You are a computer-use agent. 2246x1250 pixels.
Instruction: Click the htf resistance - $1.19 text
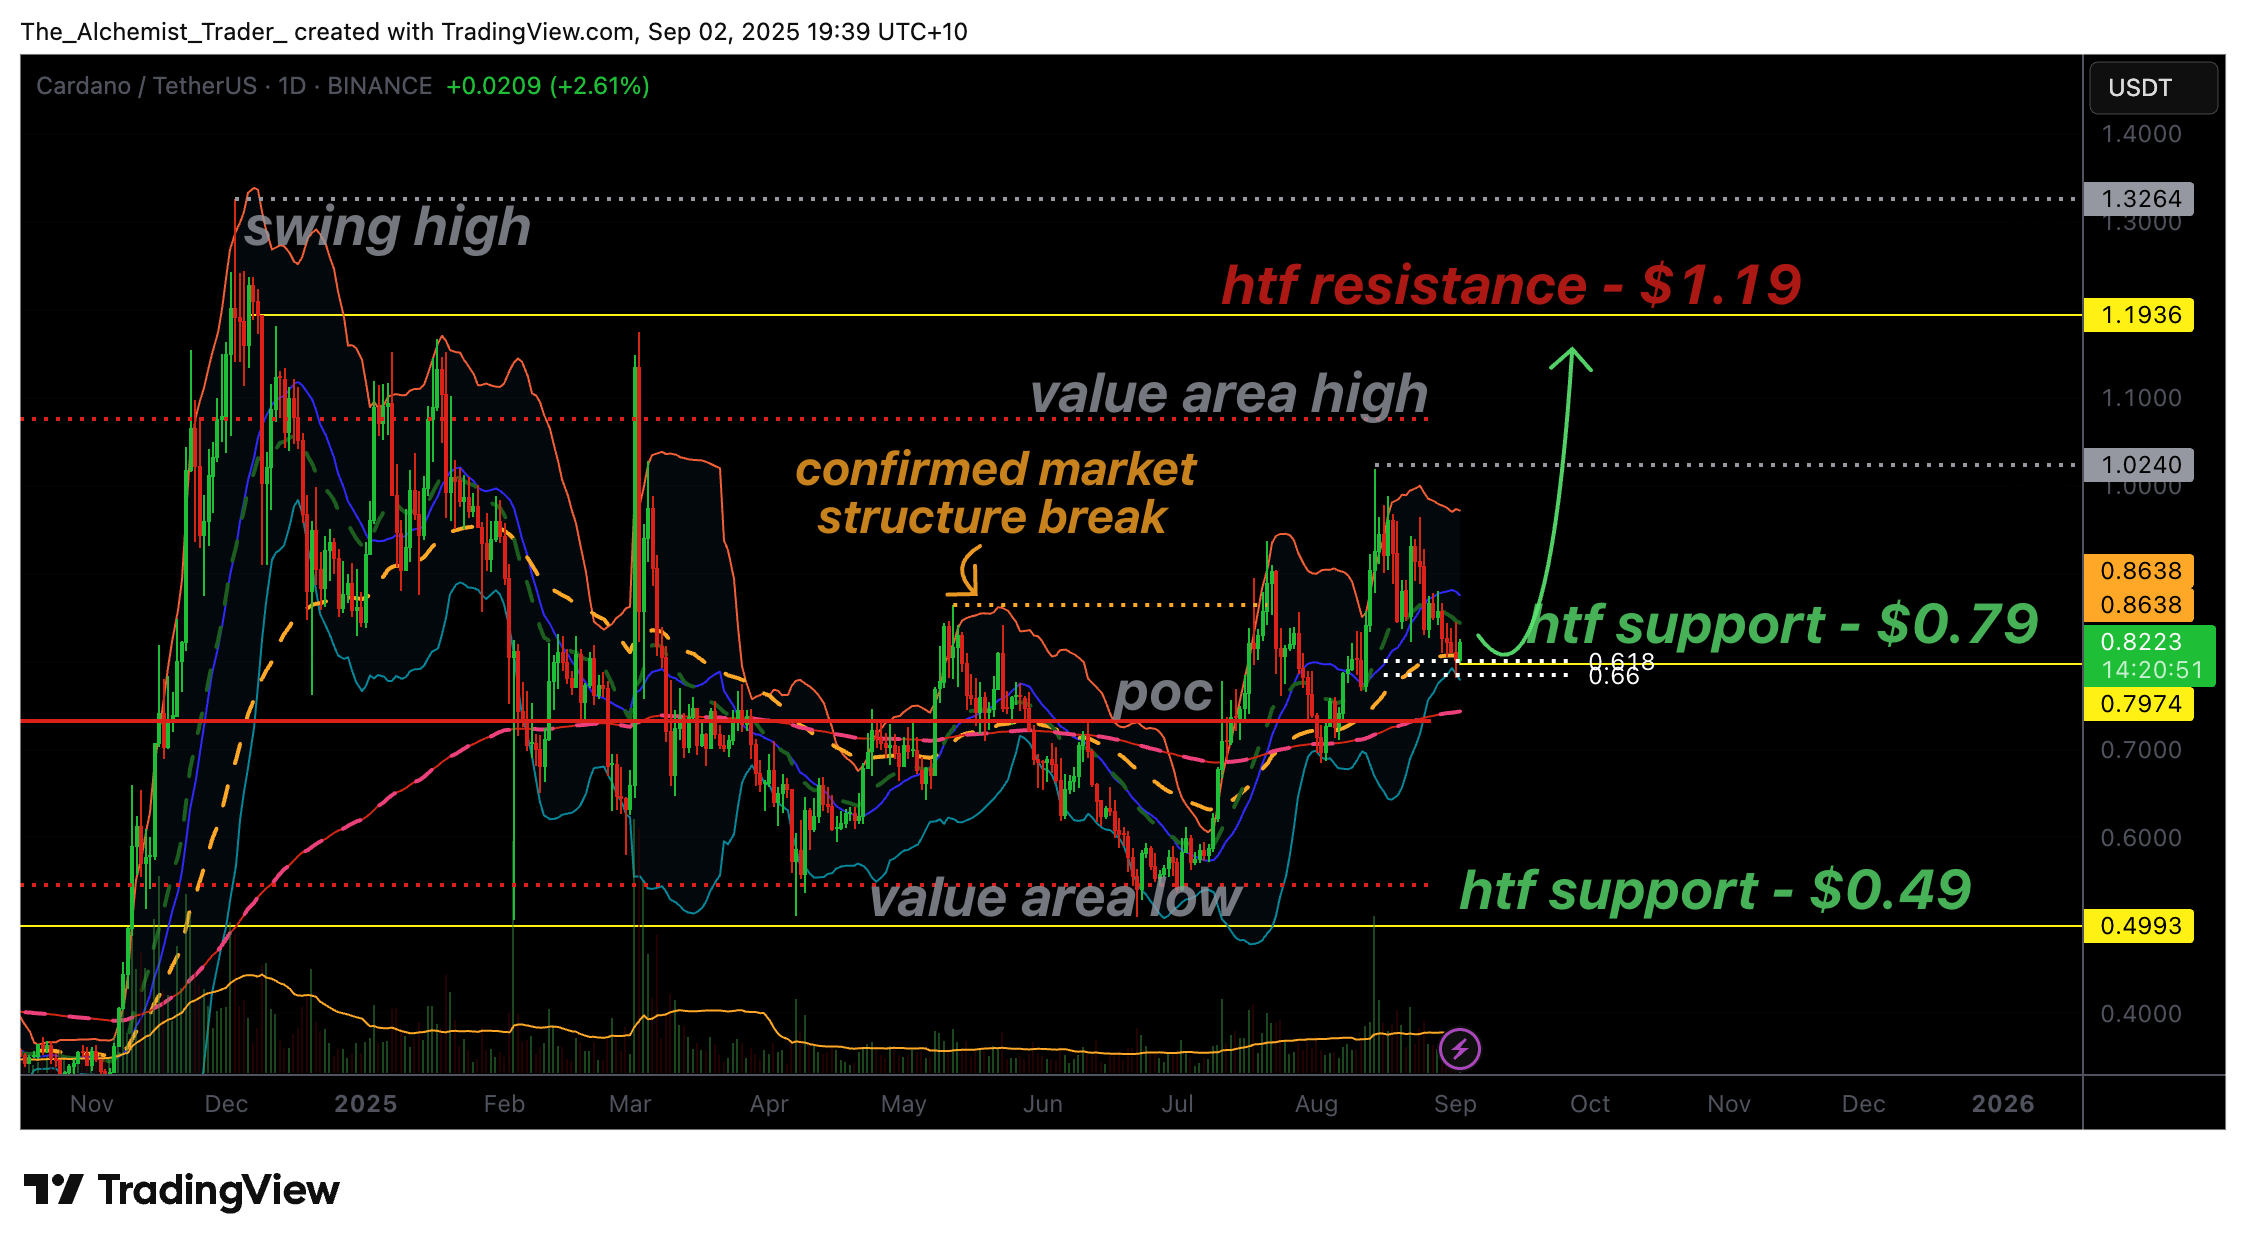click(1510, 285)
